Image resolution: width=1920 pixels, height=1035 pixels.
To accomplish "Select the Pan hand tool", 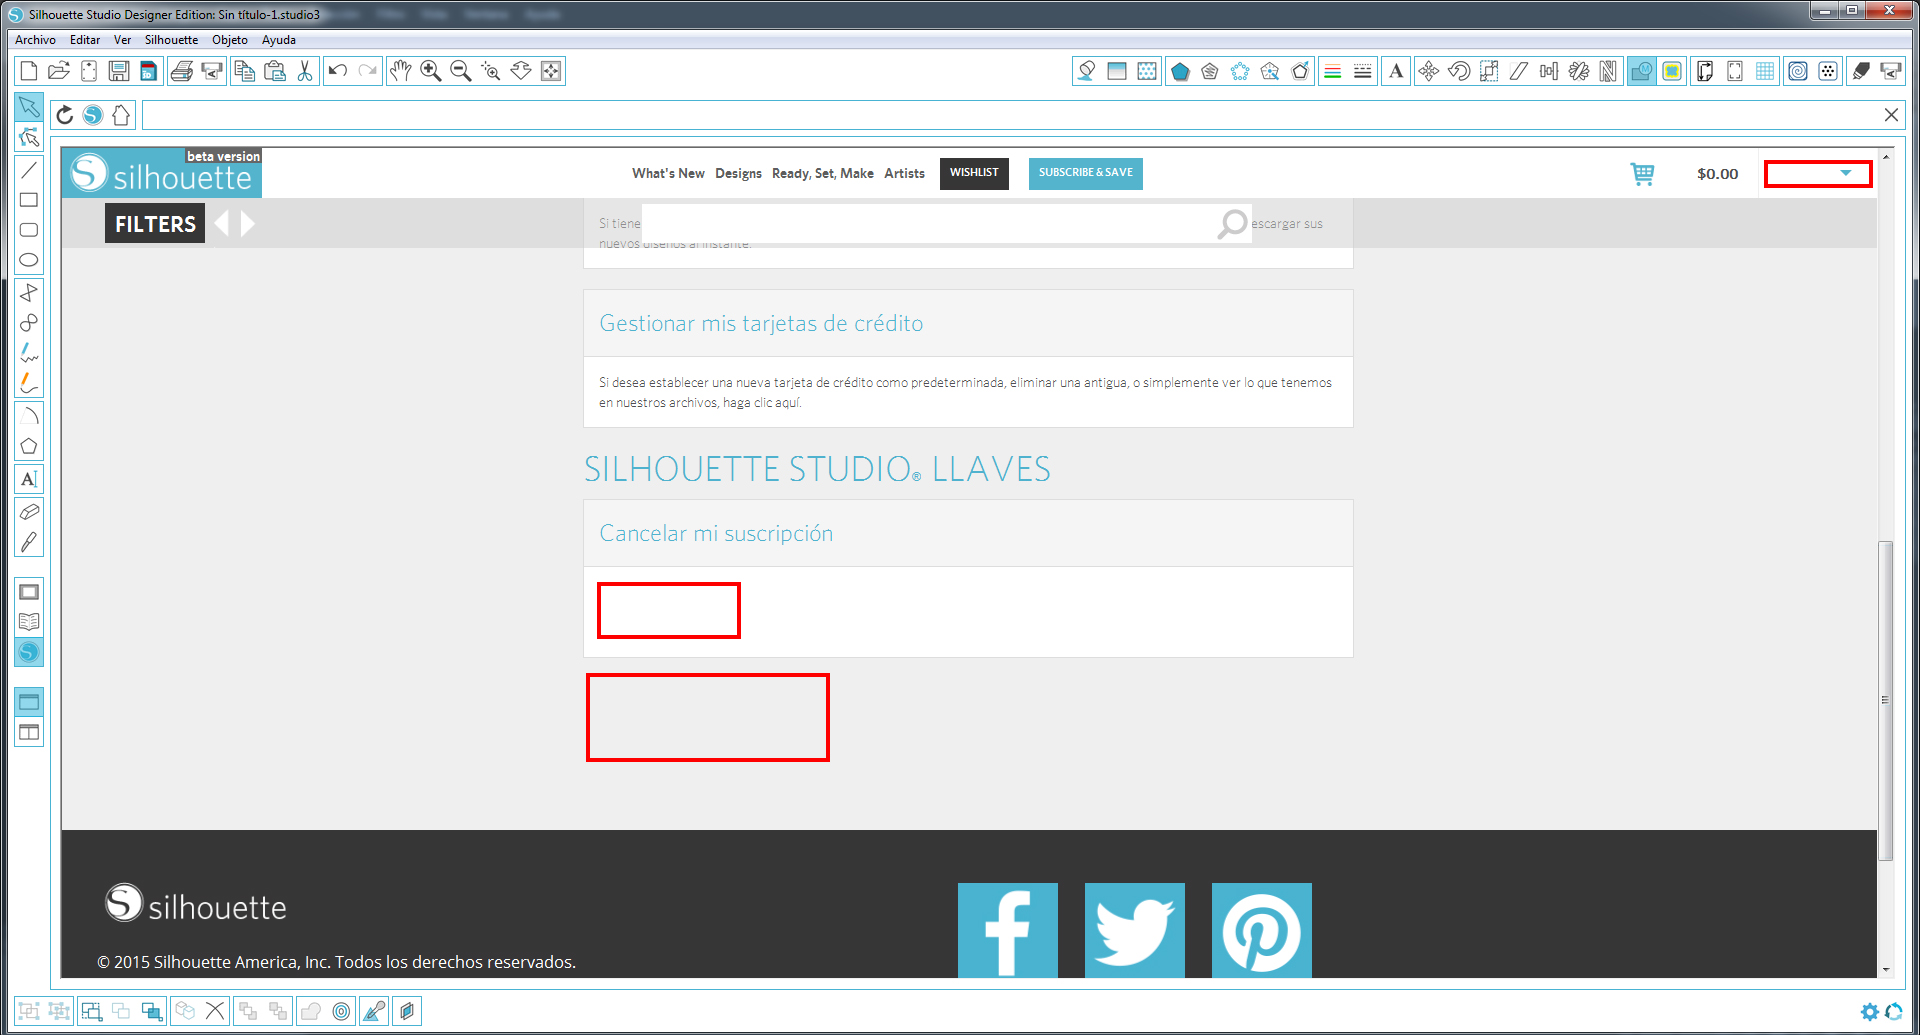I will 401,71.
